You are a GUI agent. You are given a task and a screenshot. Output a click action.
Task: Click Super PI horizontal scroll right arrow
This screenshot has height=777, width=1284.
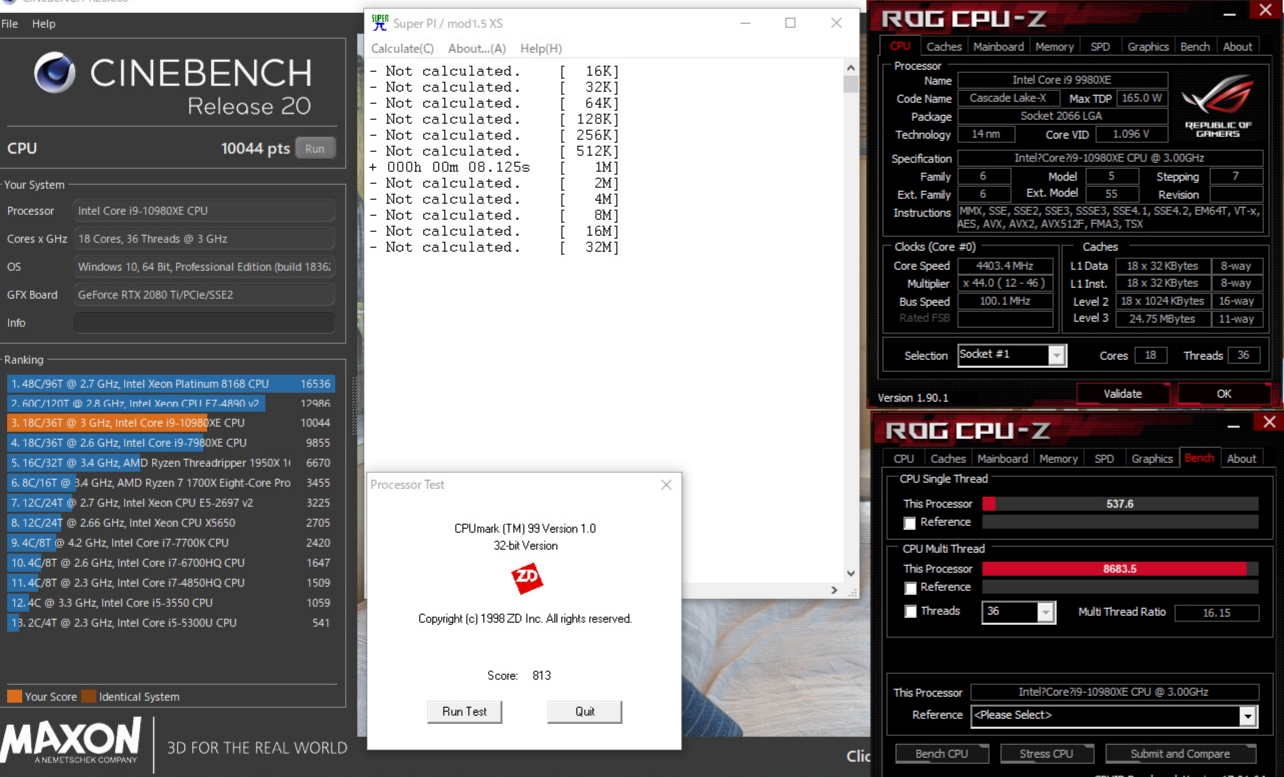(x=835, y=590)
